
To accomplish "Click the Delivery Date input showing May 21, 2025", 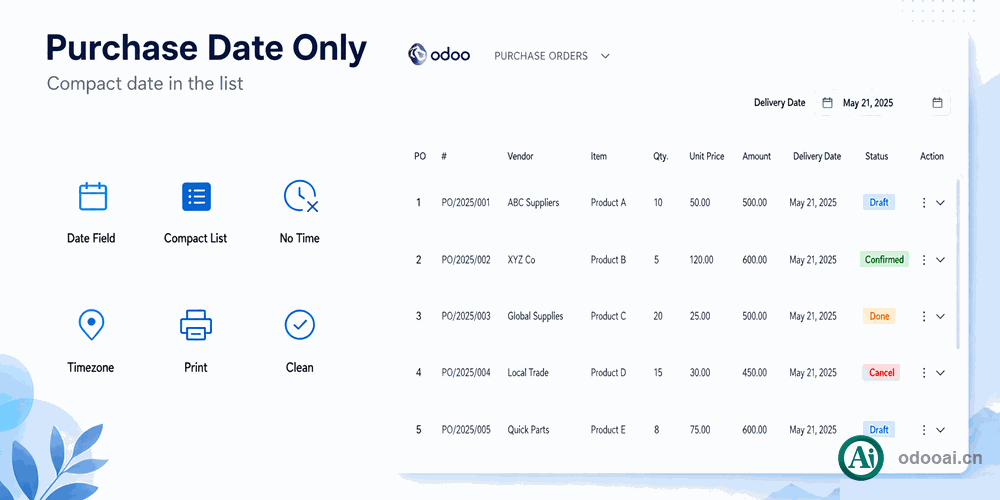I will (882, 103).
